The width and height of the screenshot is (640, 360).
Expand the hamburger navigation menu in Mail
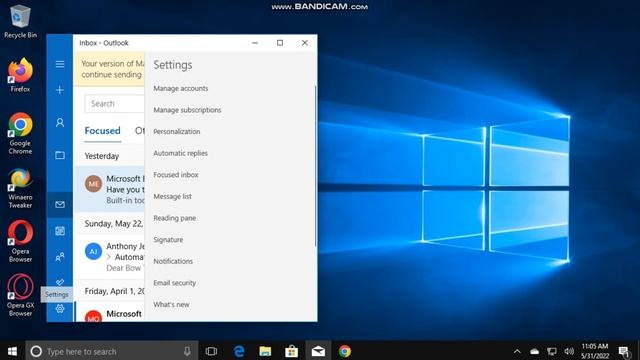pyautogui.click(x=60, y=64)
